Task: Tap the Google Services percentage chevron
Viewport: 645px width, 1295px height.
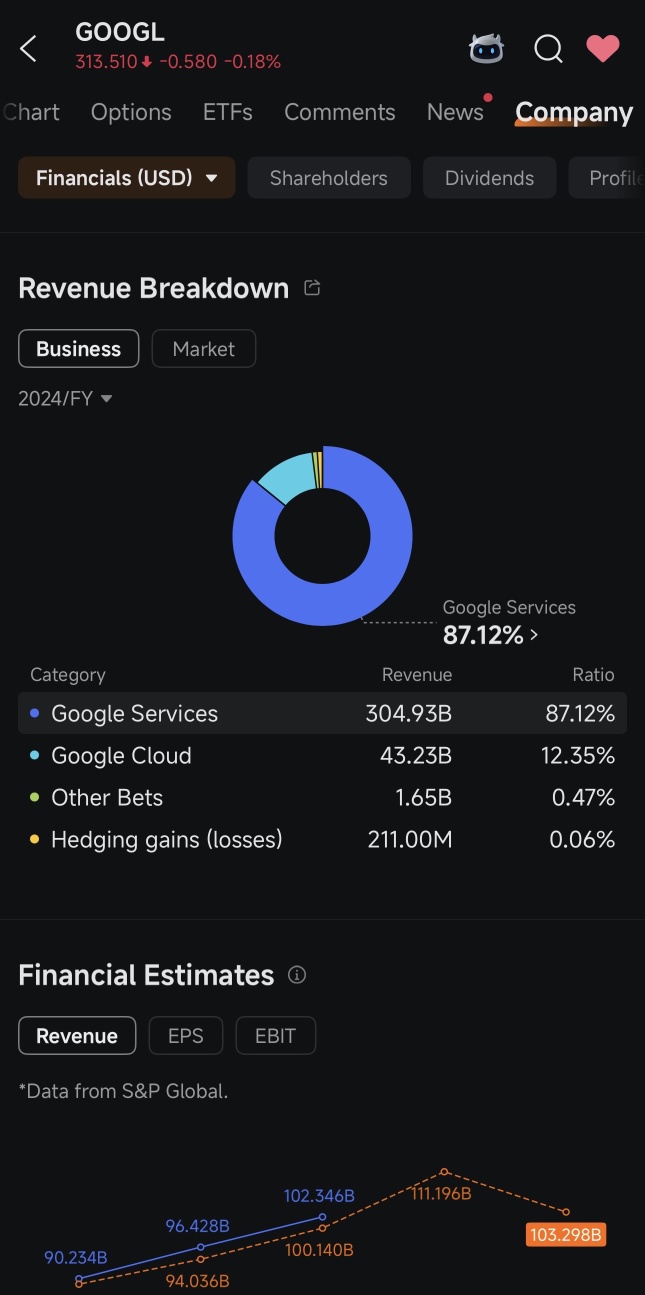Action: pyautogui.click(x=533, y=634)
